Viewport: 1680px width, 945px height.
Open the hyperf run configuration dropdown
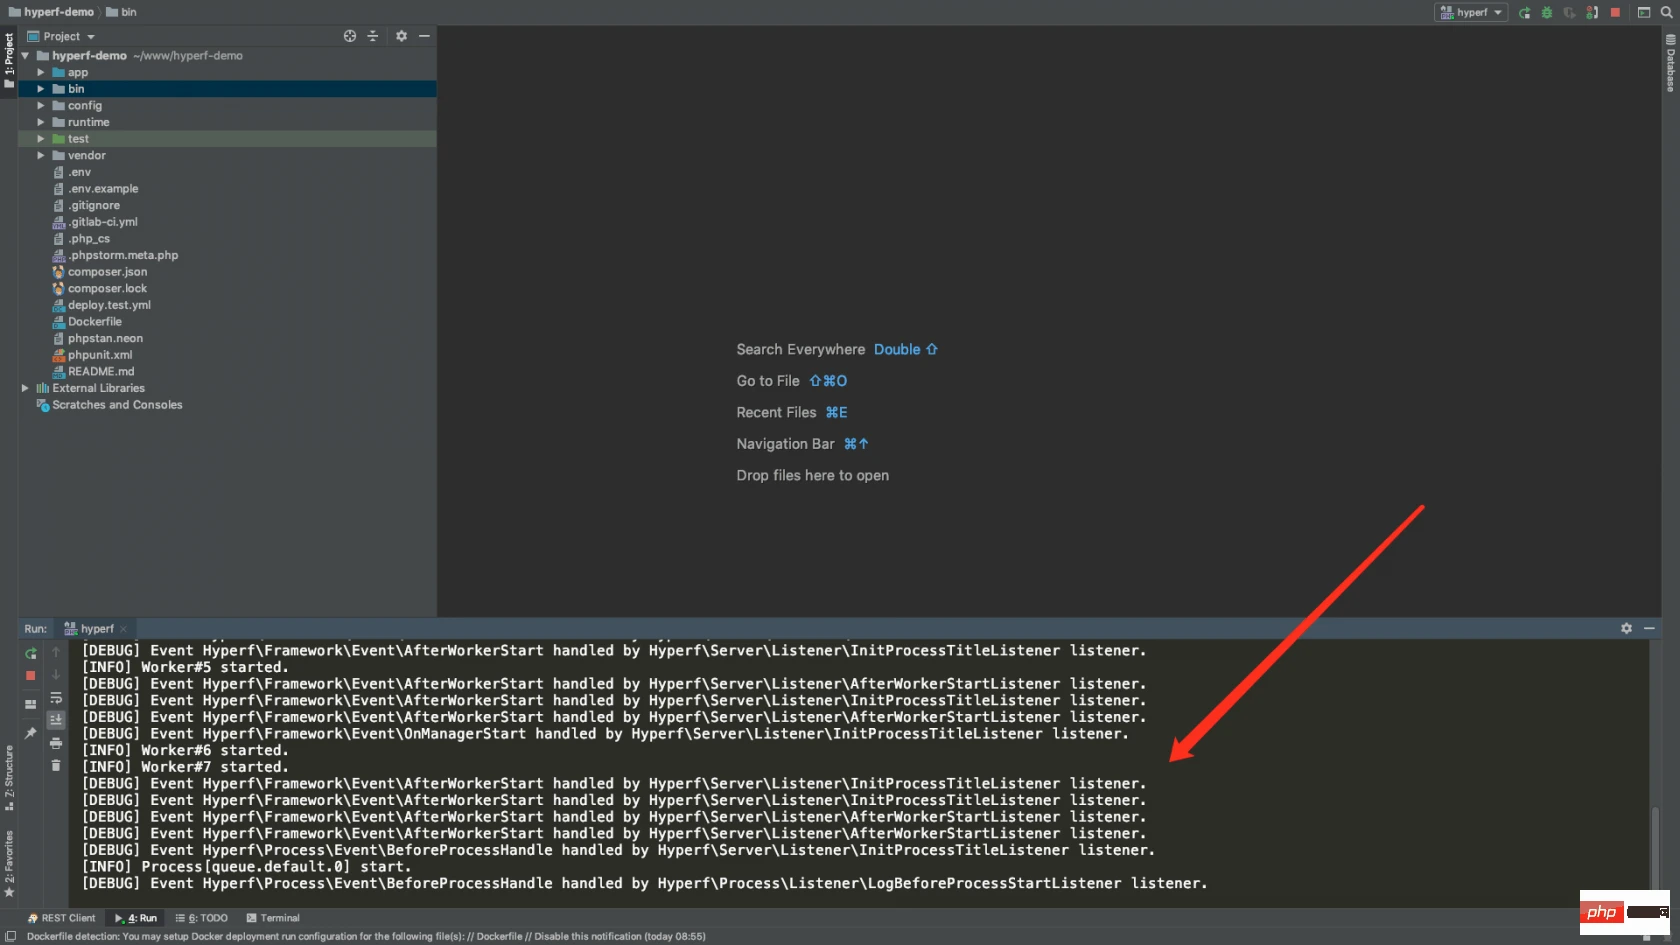1471,12
